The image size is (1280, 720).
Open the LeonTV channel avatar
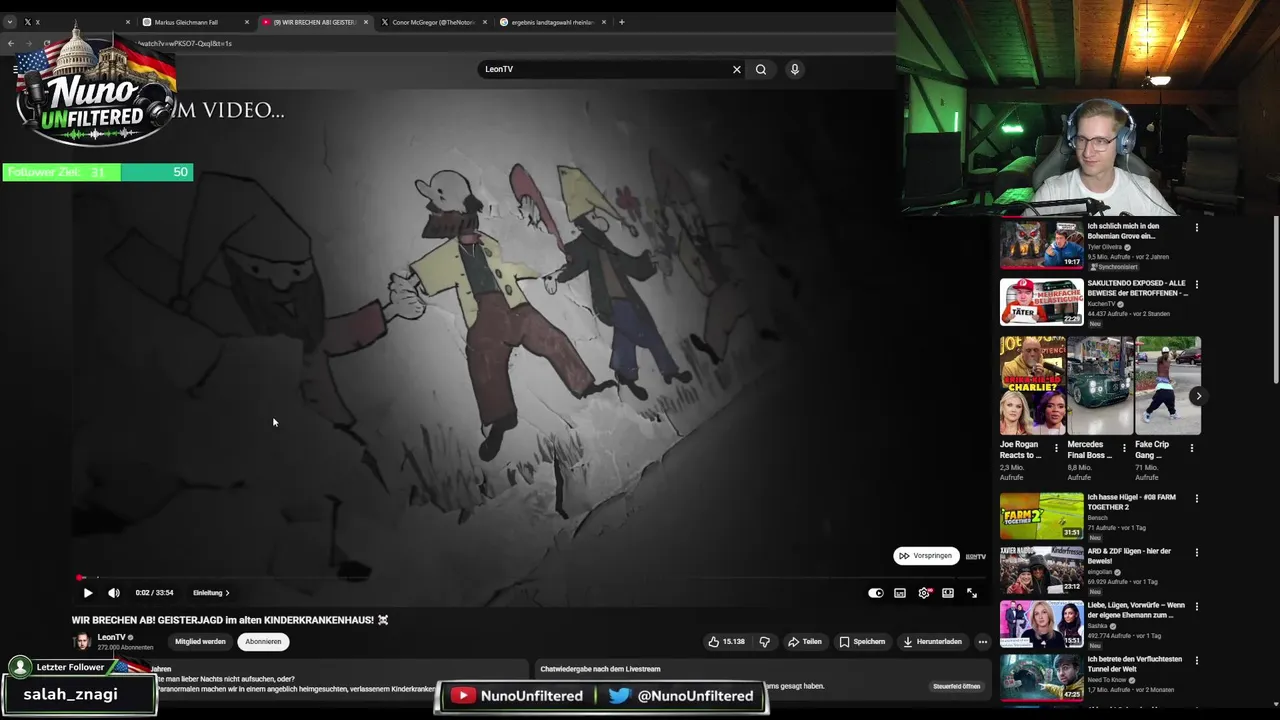click(82, 642)
